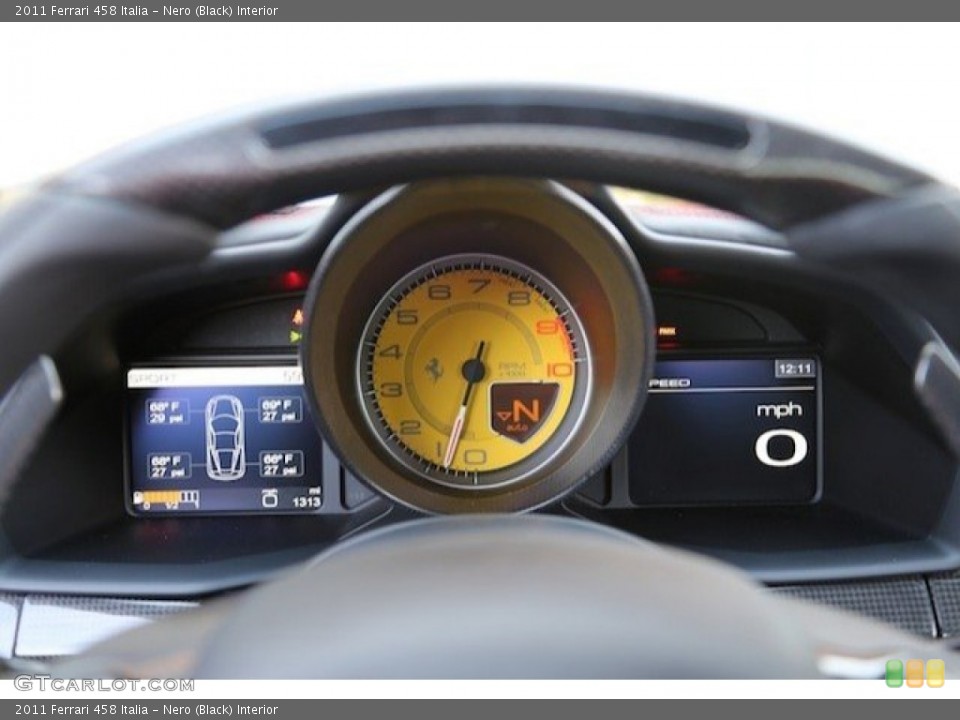
Task: Click the number 4 on the tachometer
Action: pos(390,352)
